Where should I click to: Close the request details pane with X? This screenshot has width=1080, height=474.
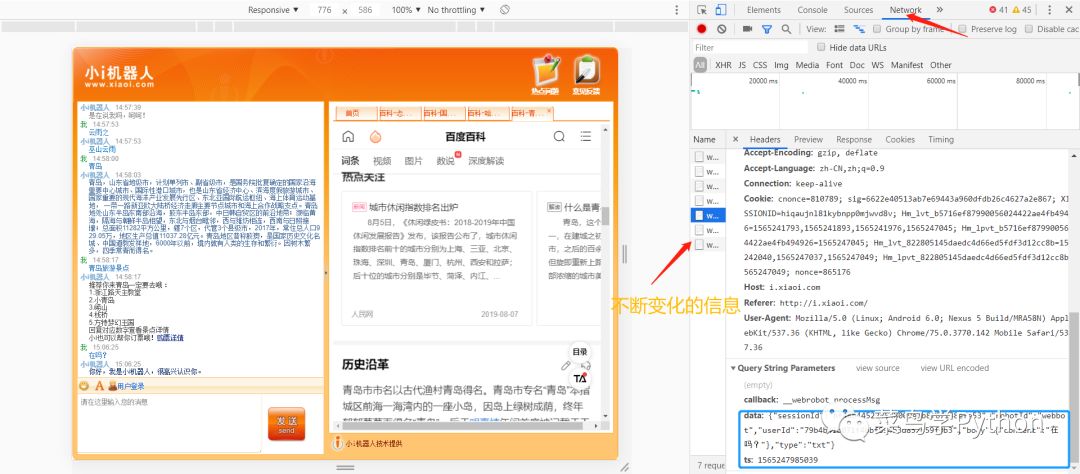tap(735, 139)
